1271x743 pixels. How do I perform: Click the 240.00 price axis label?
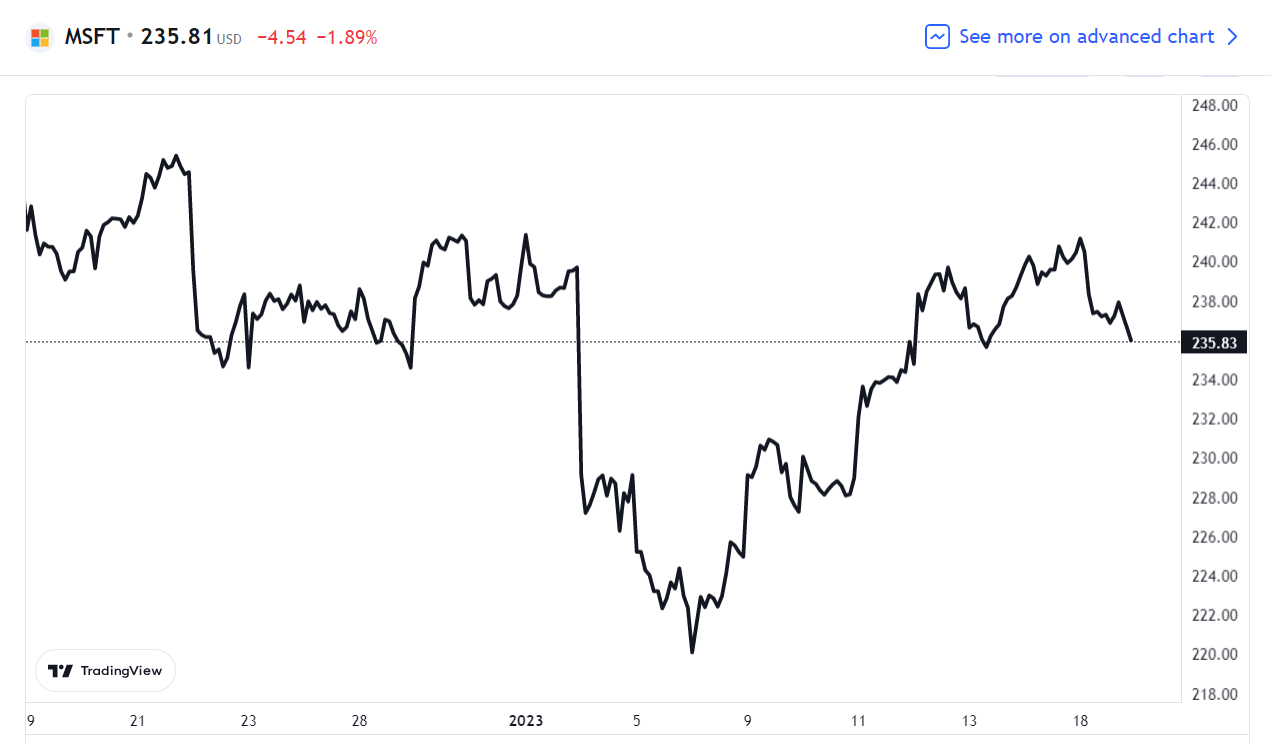(x=1214, y=262)
